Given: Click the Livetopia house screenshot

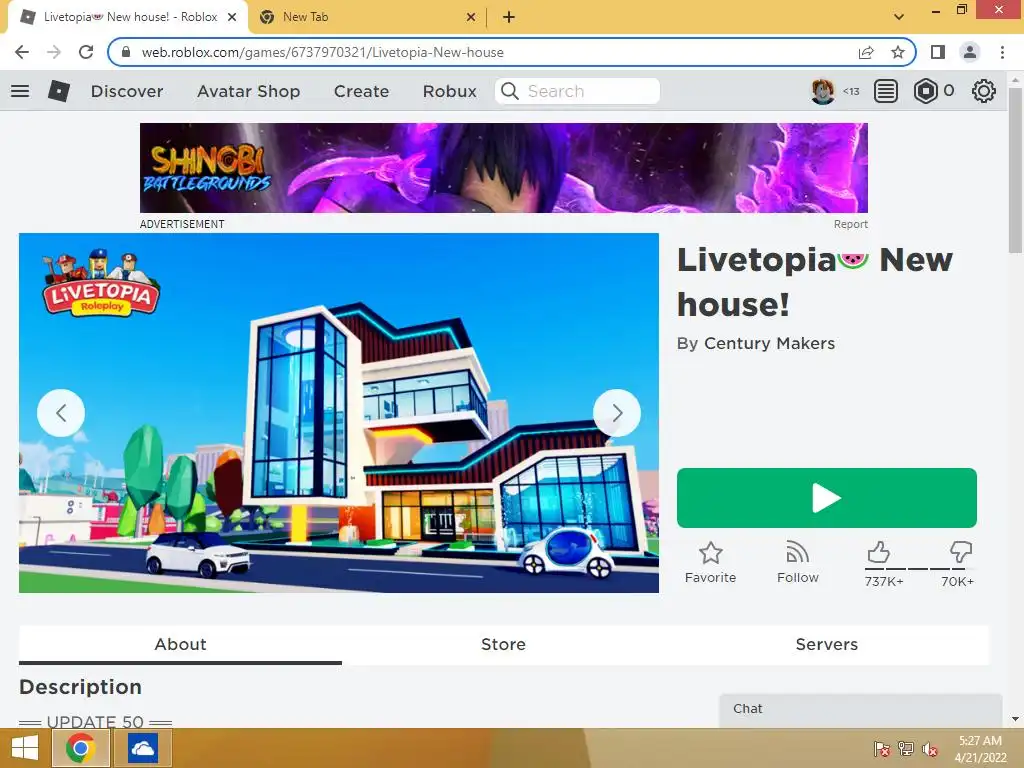Looking at the screenshot, I should pyautogui.click(x=339, y=413).
